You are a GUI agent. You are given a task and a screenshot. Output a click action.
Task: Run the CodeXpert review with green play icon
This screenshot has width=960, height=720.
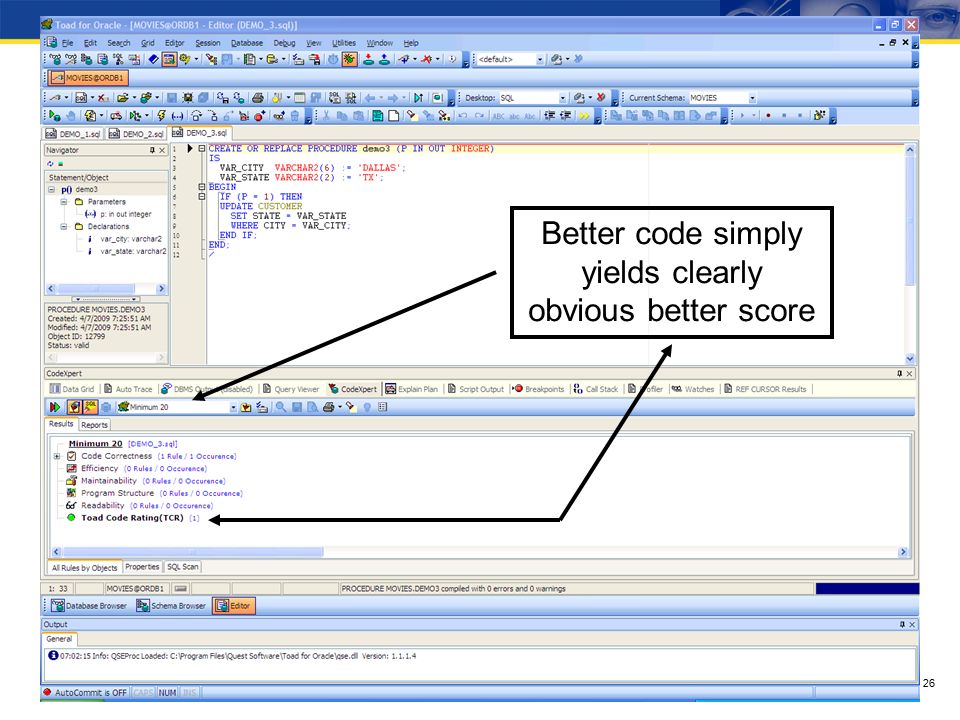pyautogui.click(x=54, y=407)
